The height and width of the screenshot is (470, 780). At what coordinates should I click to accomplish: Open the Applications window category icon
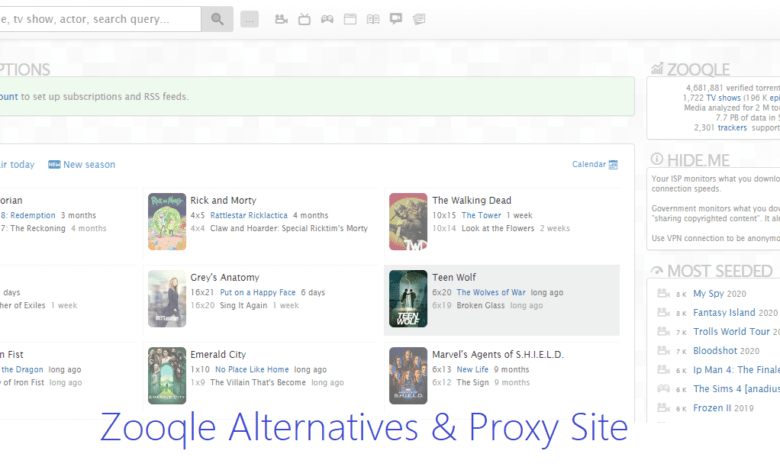[x=350, y=19]
